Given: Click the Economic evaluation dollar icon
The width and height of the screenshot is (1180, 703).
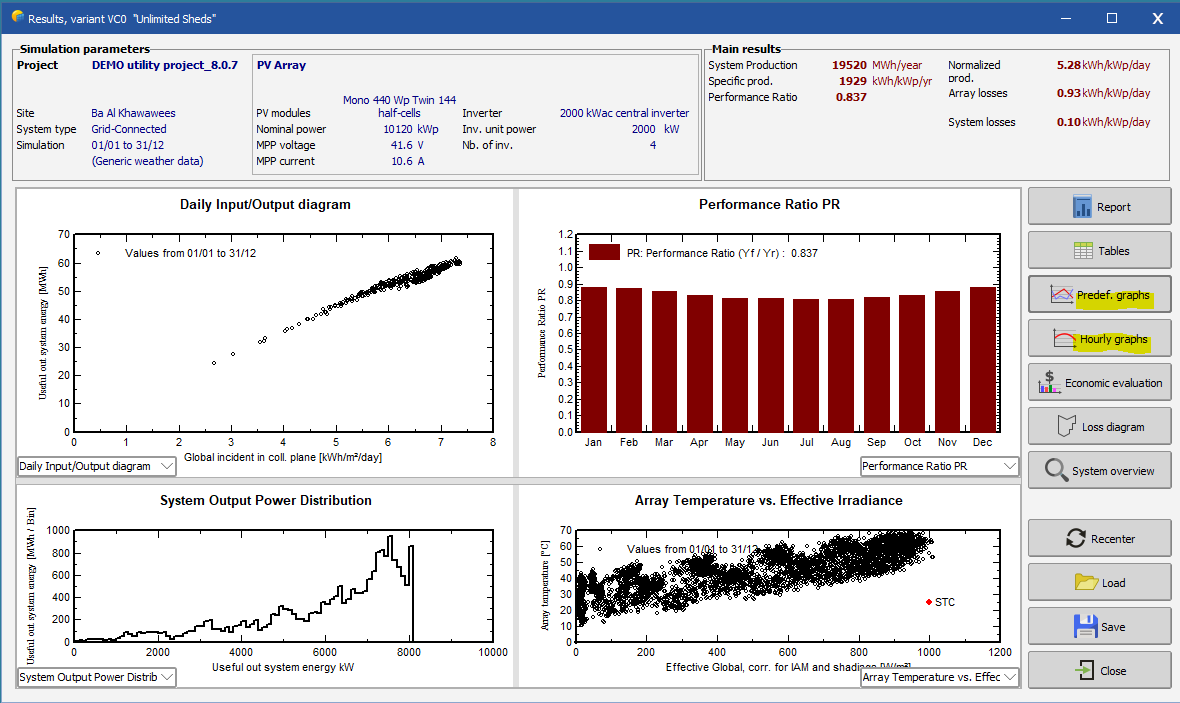Looking at the screenshot, I should 1049,382.
